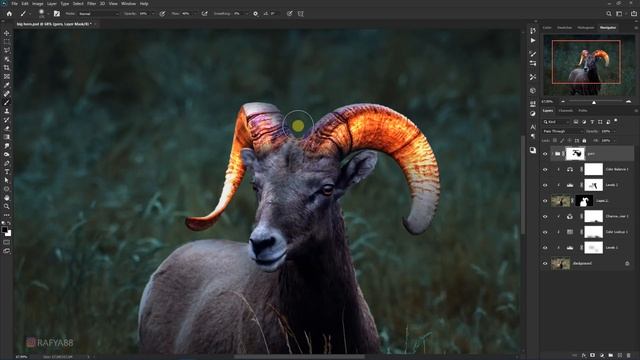The image size is (640, 360).
Task: Add layer mask icon at panel bottom
Action: click(x=593, y=356)
